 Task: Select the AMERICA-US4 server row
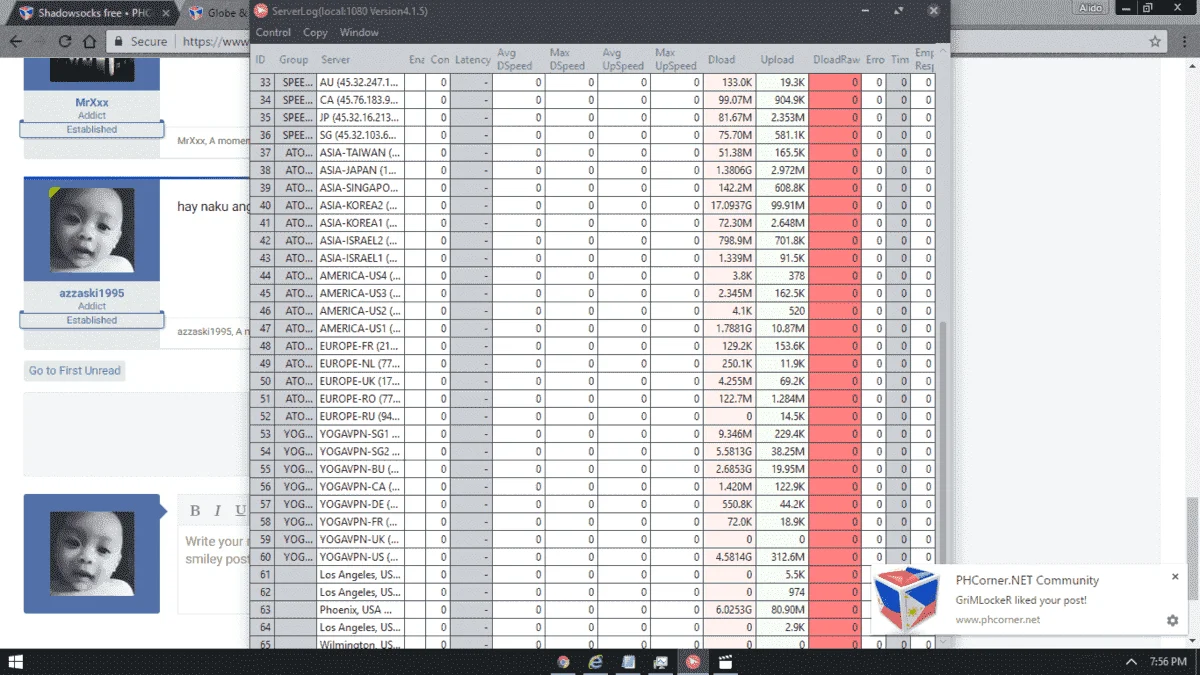[592, 276]
